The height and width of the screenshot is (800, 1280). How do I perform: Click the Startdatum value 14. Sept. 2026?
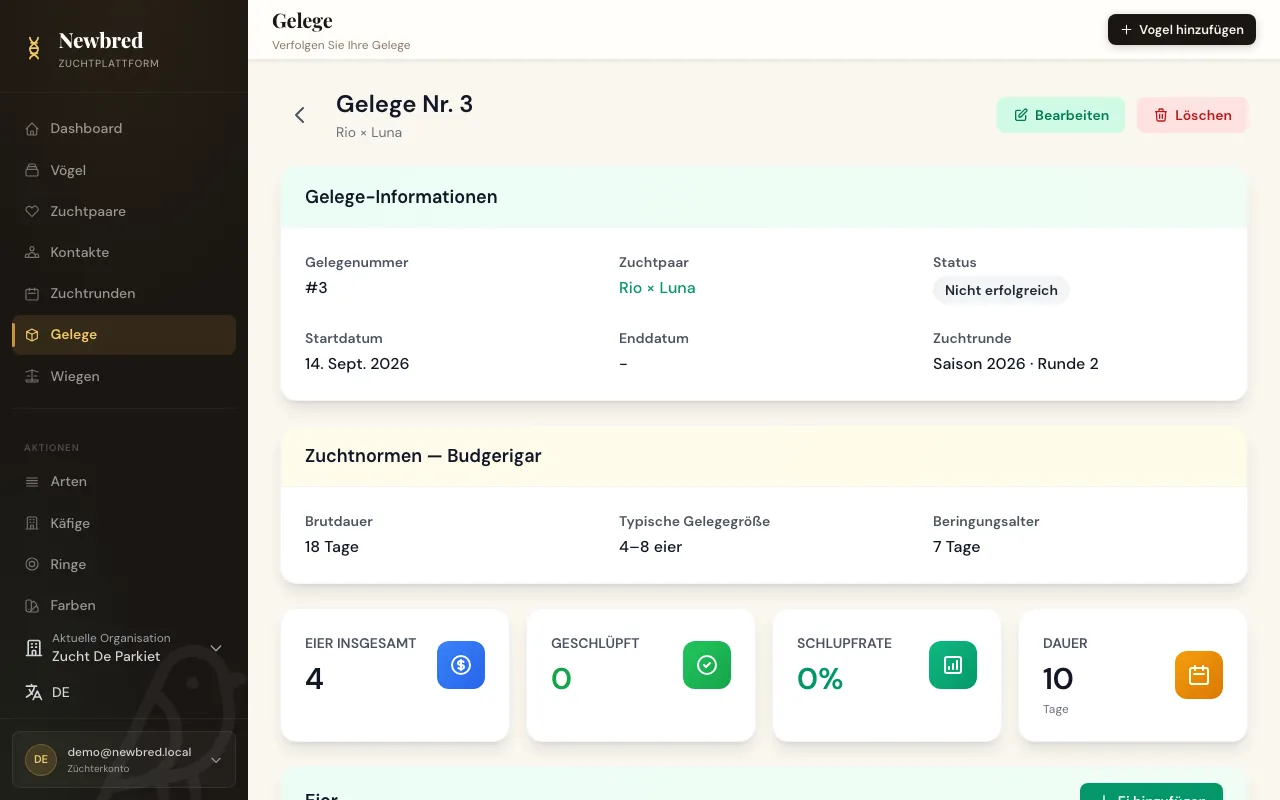[x=357, y=364]
